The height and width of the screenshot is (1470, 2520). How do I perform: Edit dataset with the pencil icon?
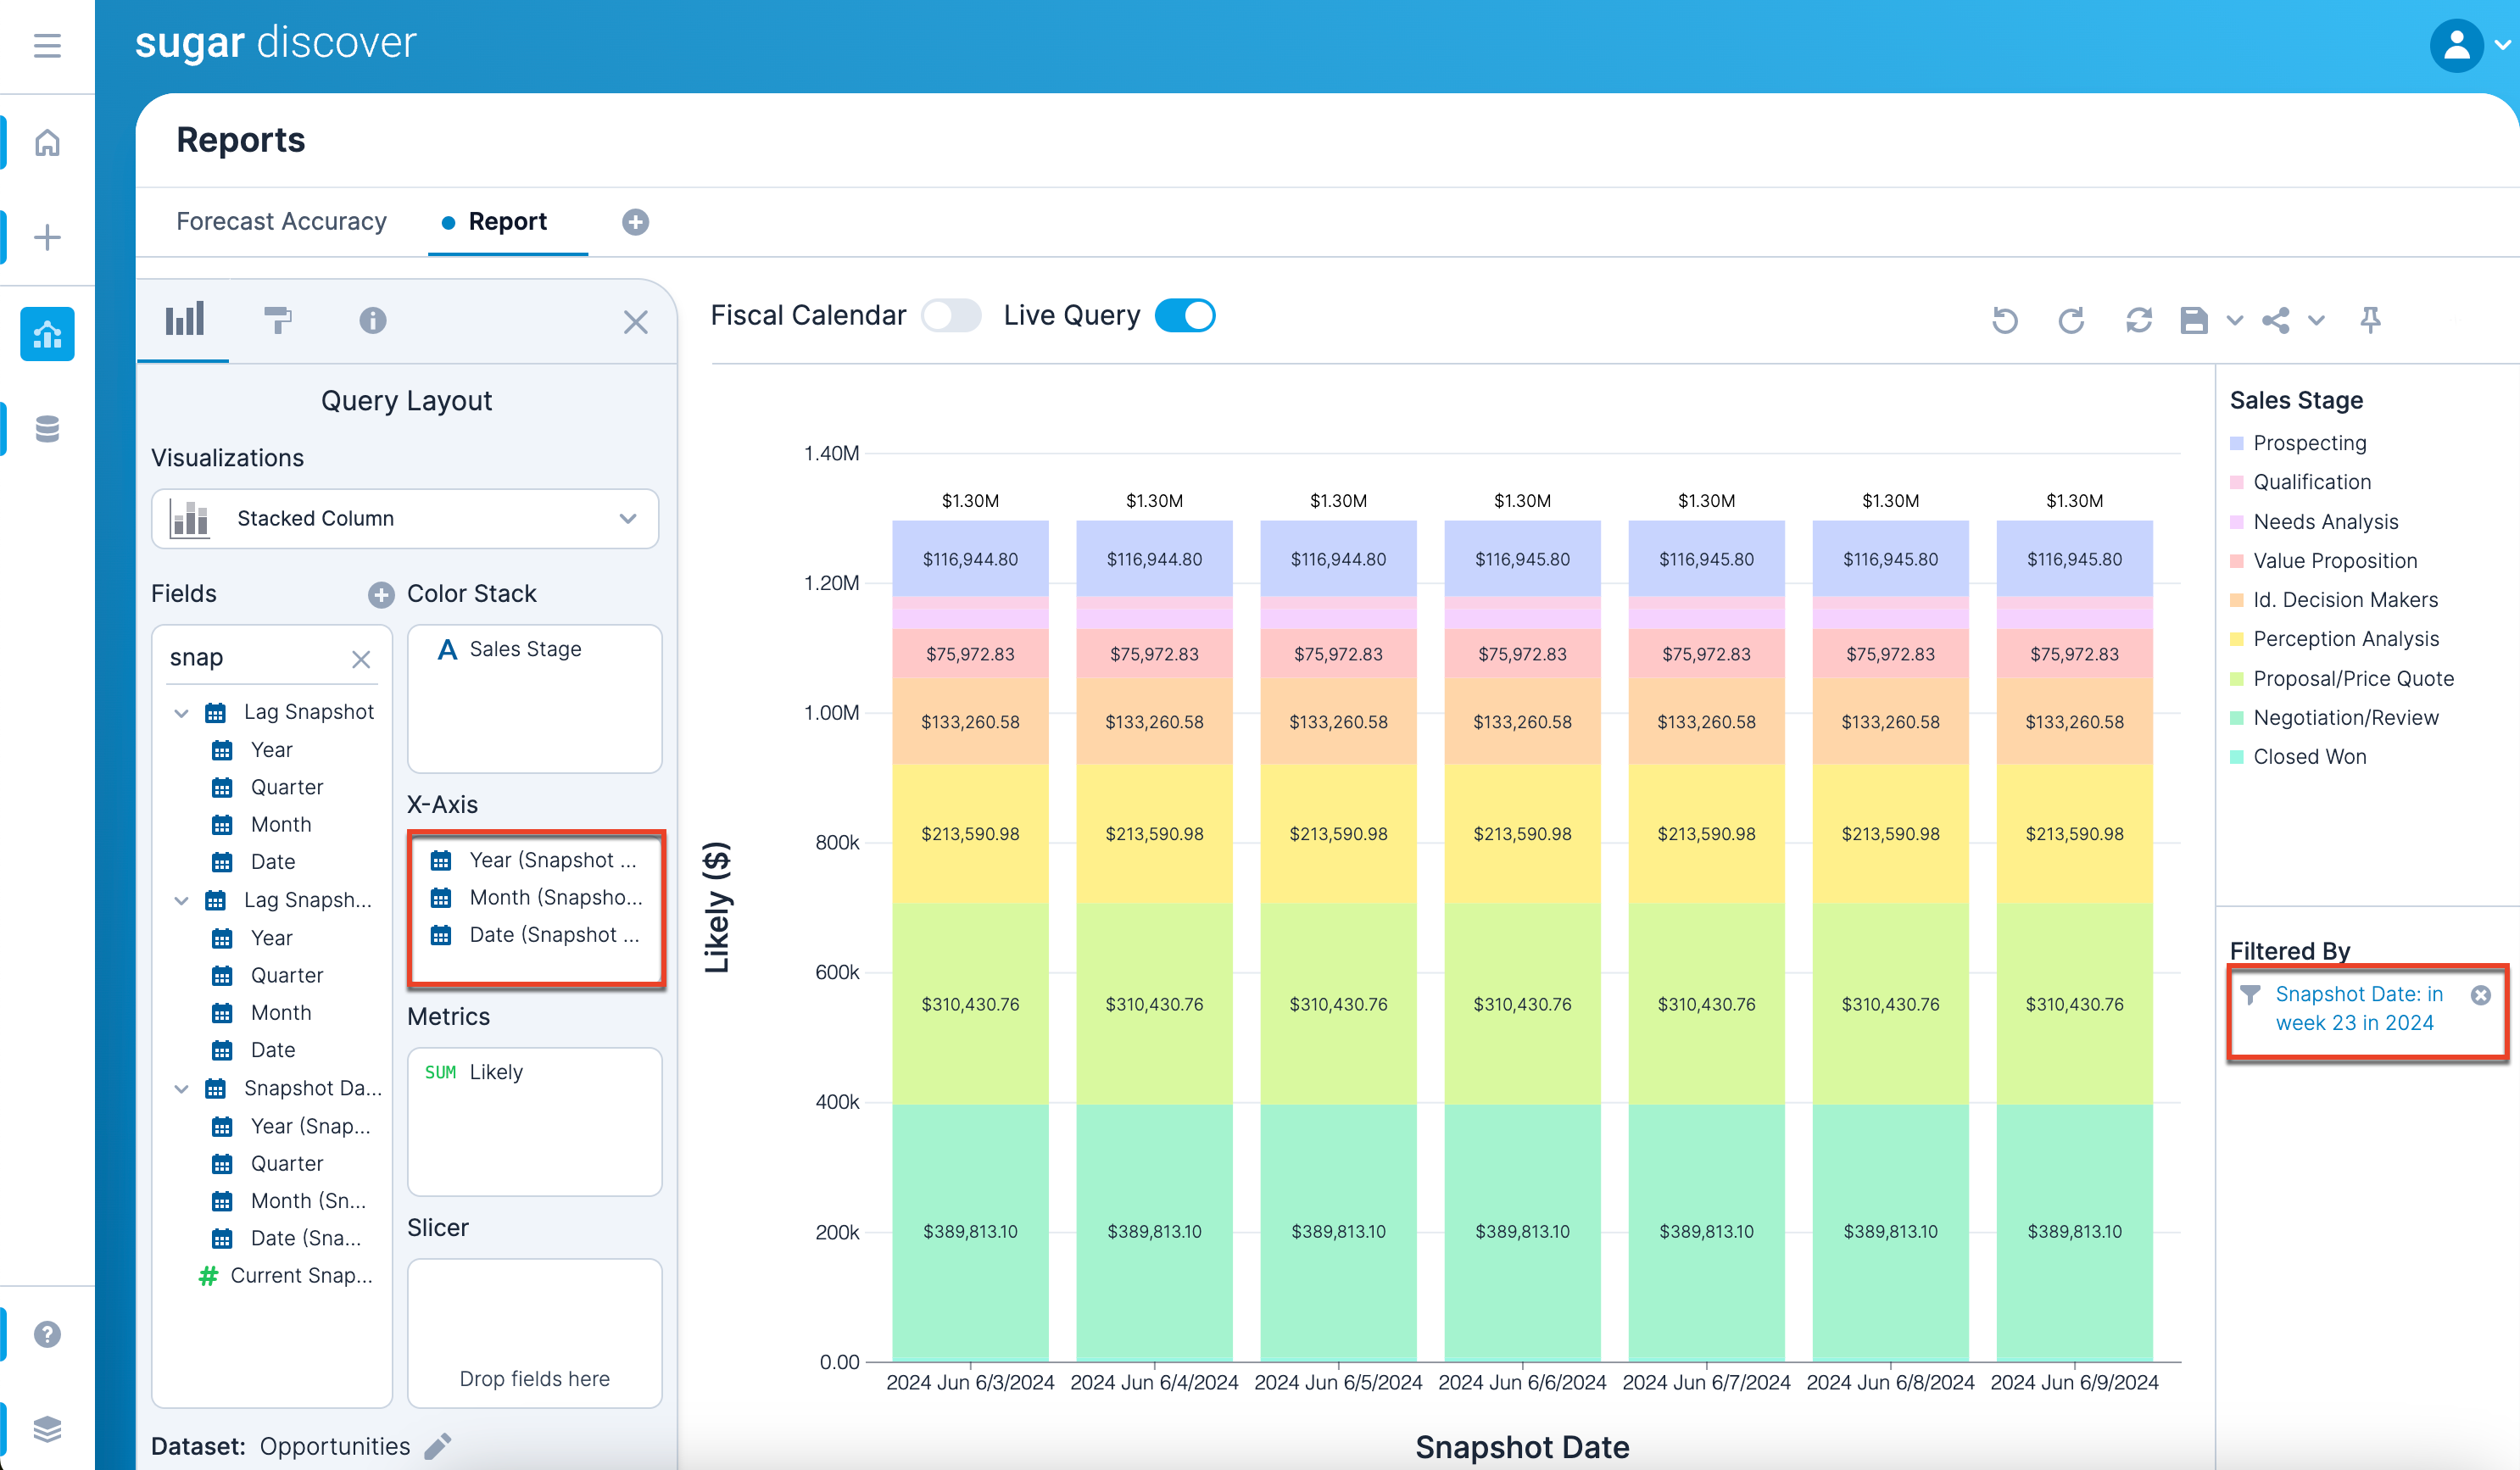coord(438,1446)
